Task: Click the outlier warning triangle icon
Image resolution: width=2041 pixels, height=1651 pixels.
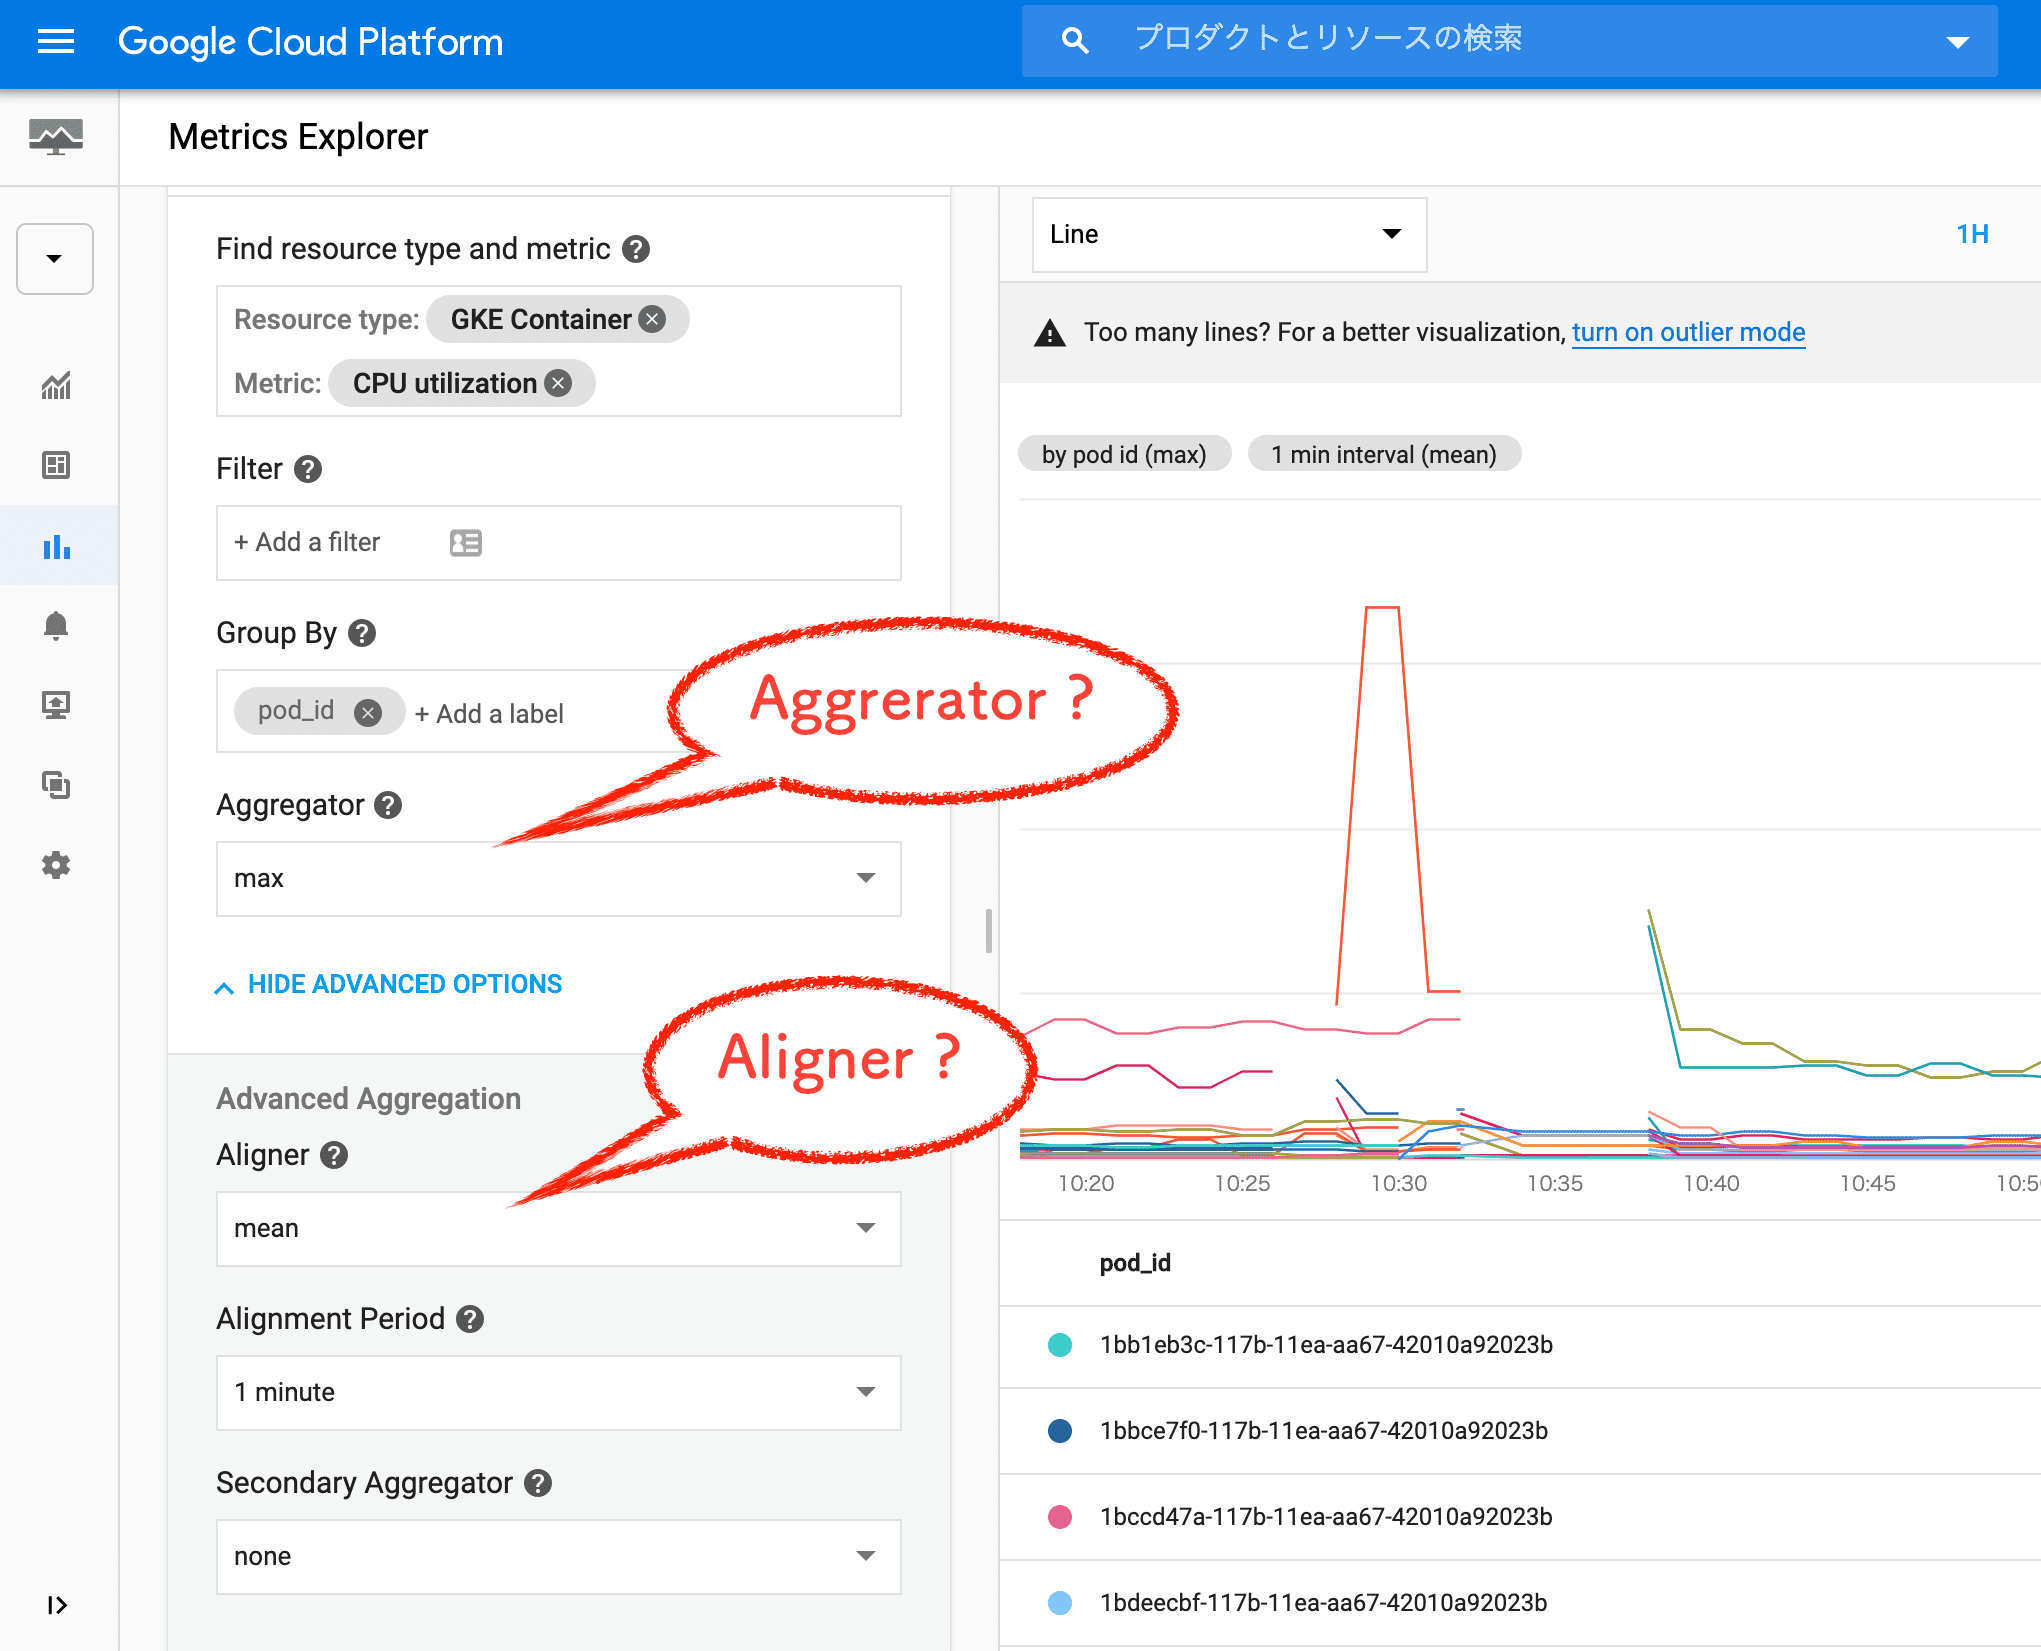Action: click(1049, 333)
